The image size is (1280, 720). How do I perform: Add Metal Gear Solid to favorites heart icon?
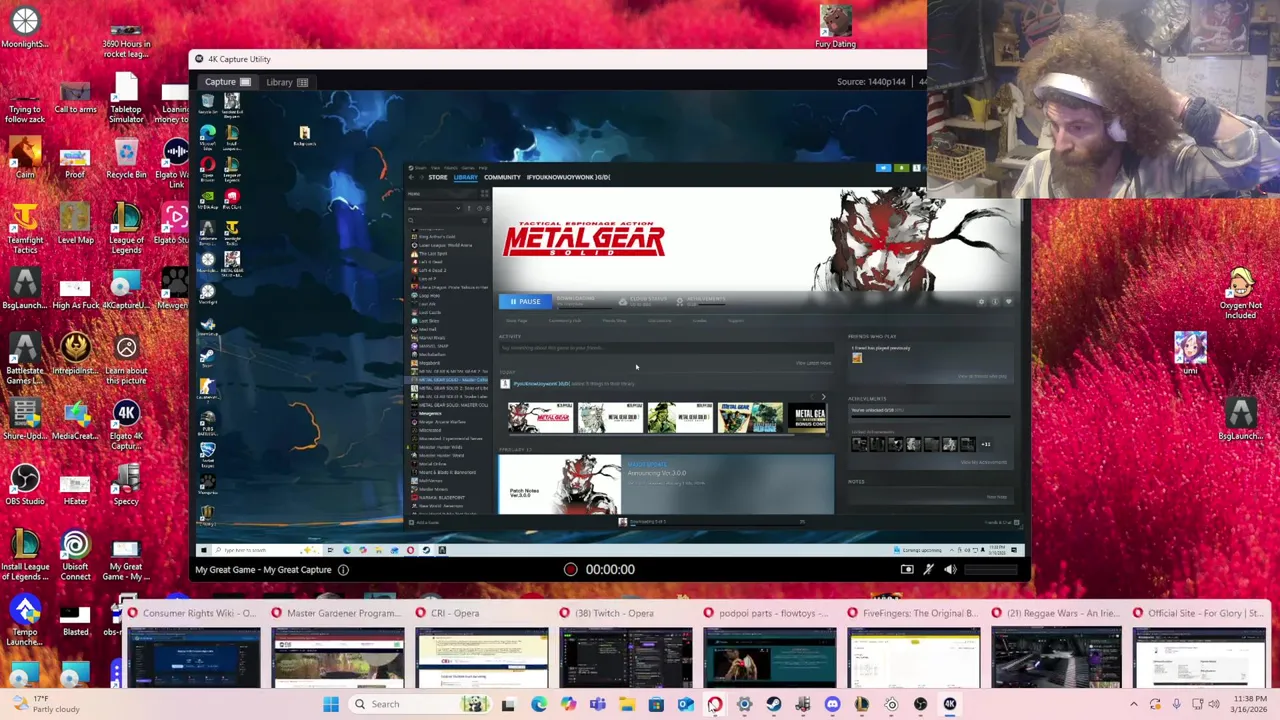coord(1008,301)
